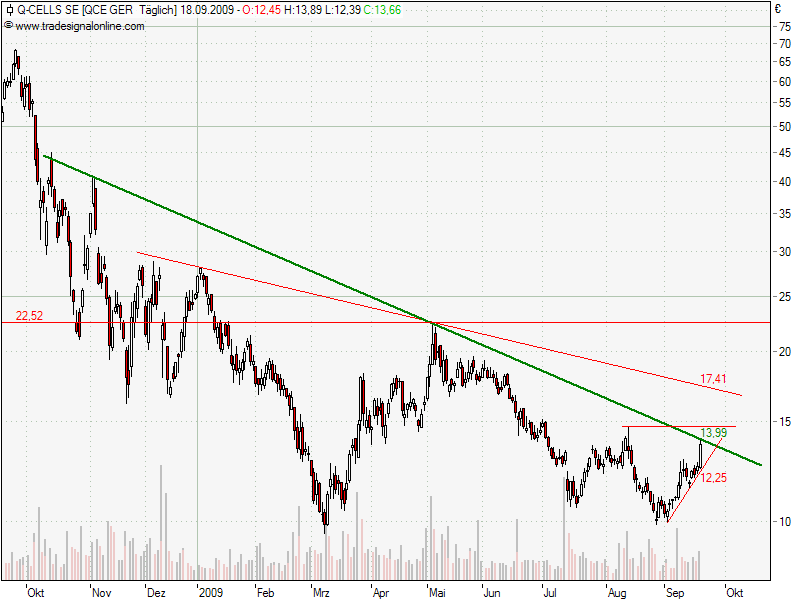Image resolution: width=800 pixels, height=600 pixels.
Task: Open the www.tradesignalonline.com link
Action: pyautogui.click(x=79, y=25)
